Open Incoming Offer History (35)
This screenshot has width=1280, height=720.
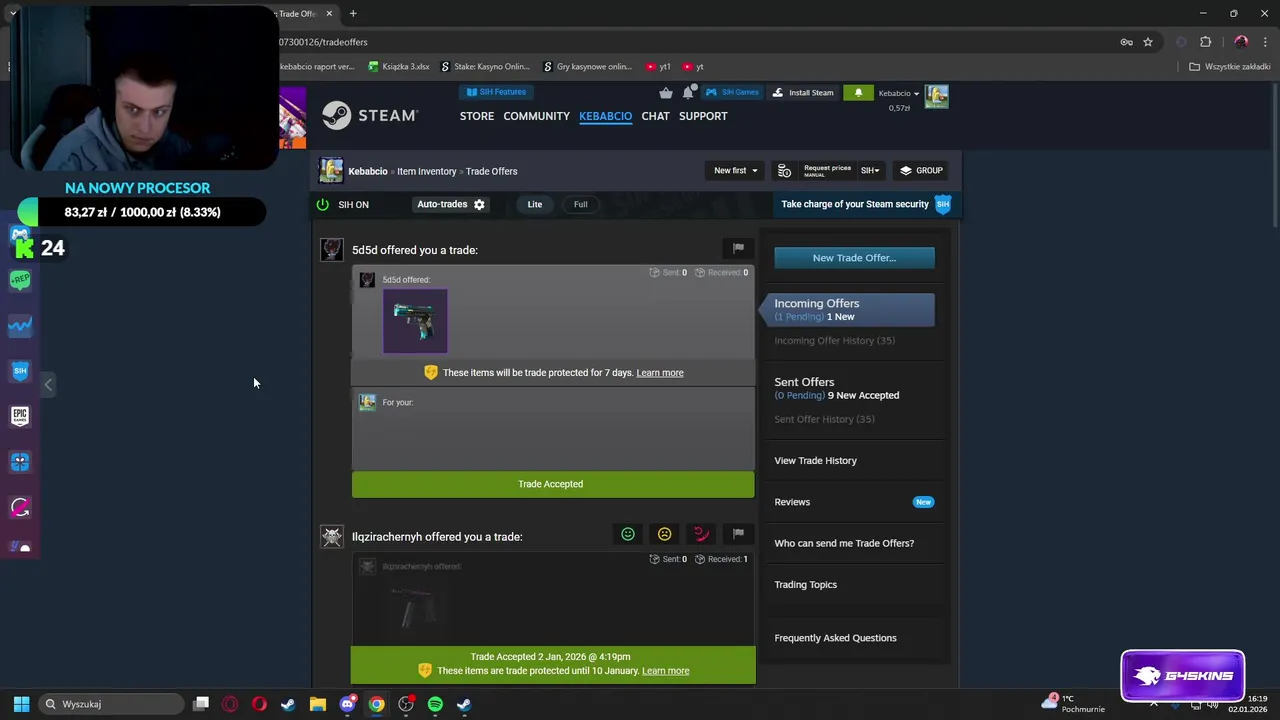[x=834, y=341]
